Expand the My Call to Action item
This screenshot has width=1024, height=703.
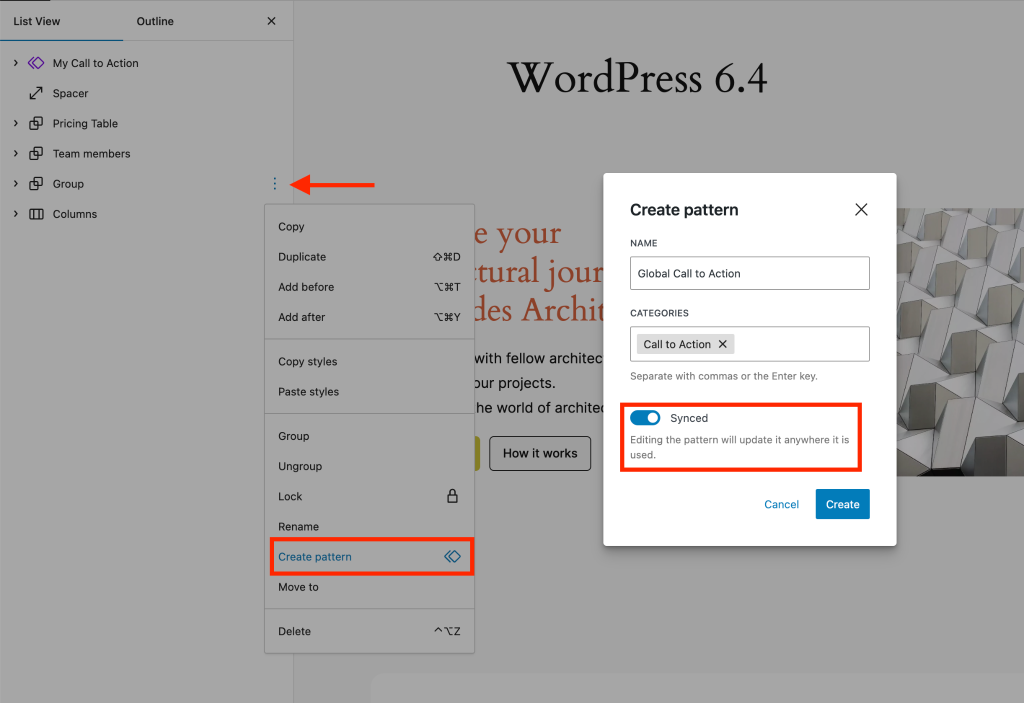[x=16, y=63]
